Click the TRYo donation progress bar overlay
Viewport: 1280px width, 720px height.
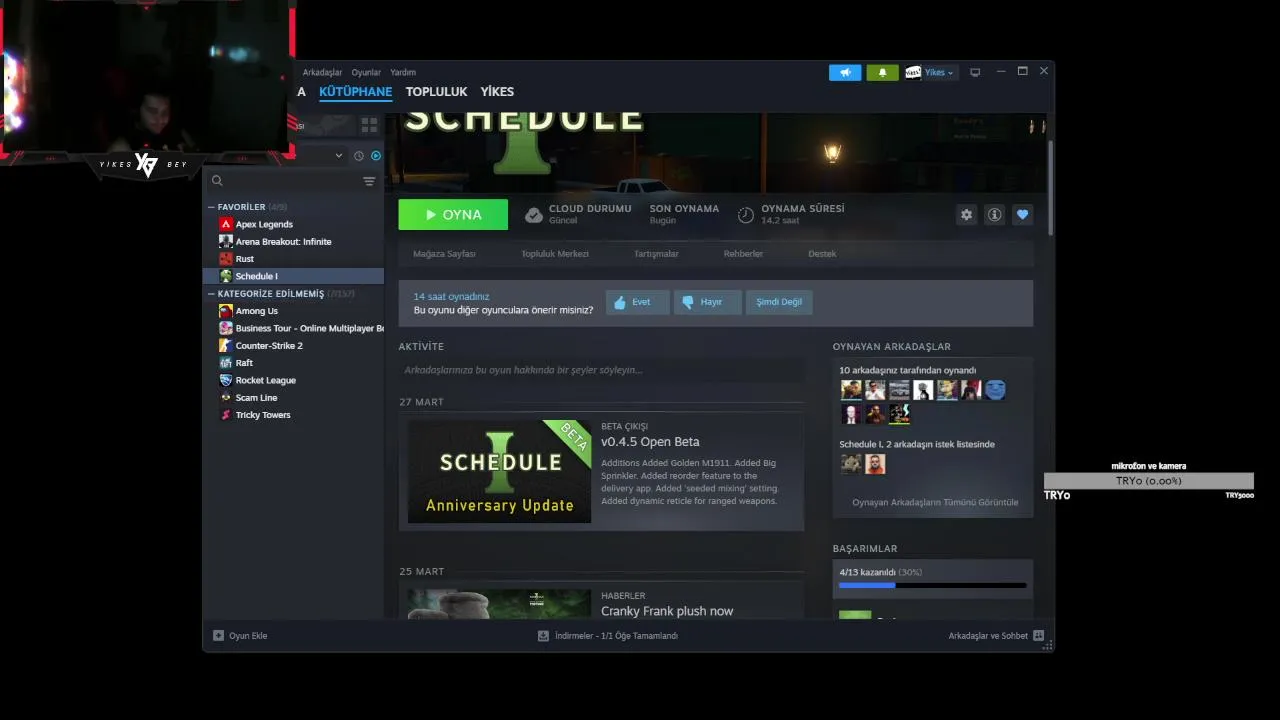[1148, 481]
